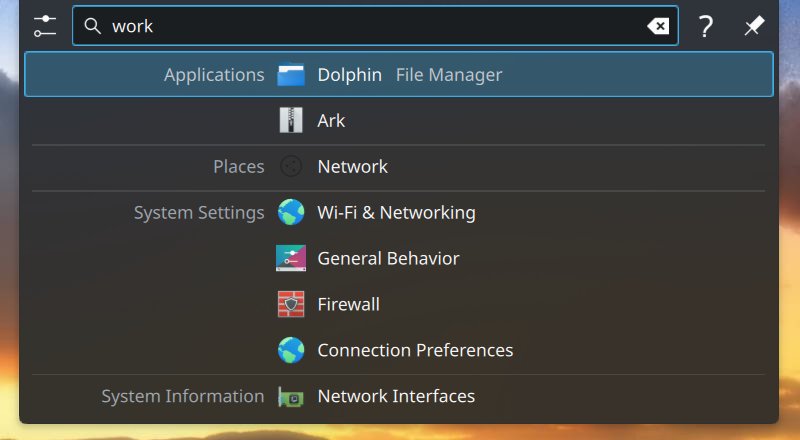Click the Network Interfaces card icon
Screen dimensions: 800x440
(291, 397)
